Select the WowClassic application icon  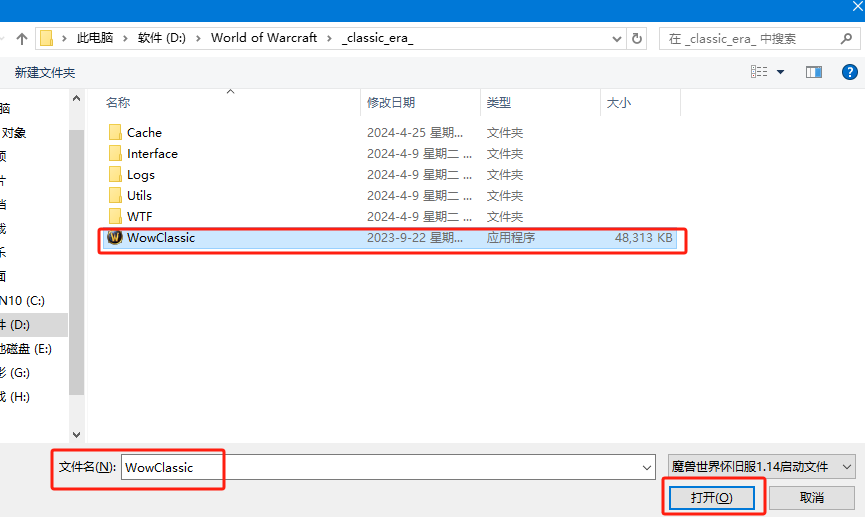click(115, 237)
